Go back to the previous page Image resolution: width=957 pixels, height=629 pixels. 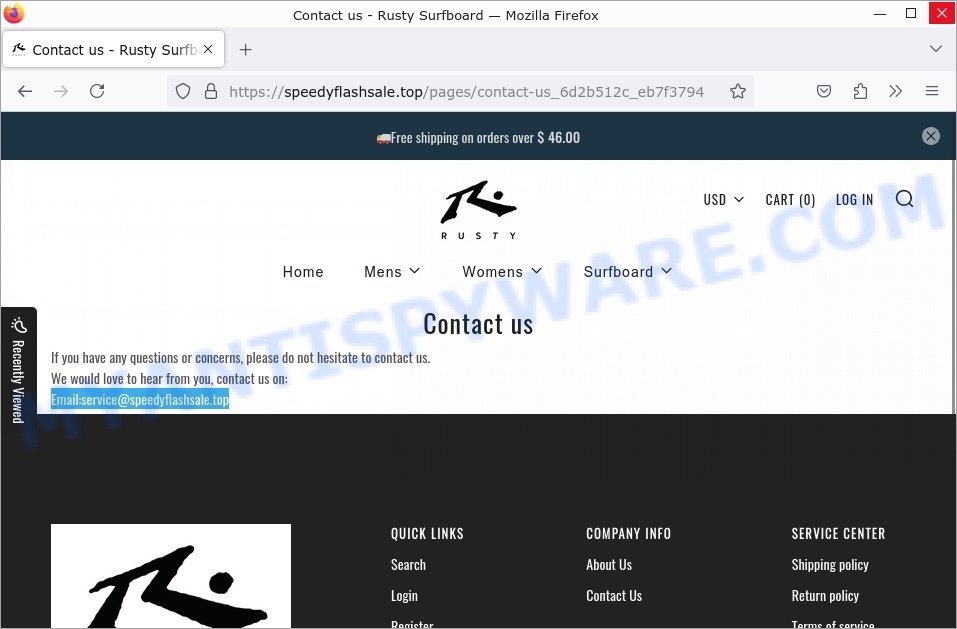point(25,92)
